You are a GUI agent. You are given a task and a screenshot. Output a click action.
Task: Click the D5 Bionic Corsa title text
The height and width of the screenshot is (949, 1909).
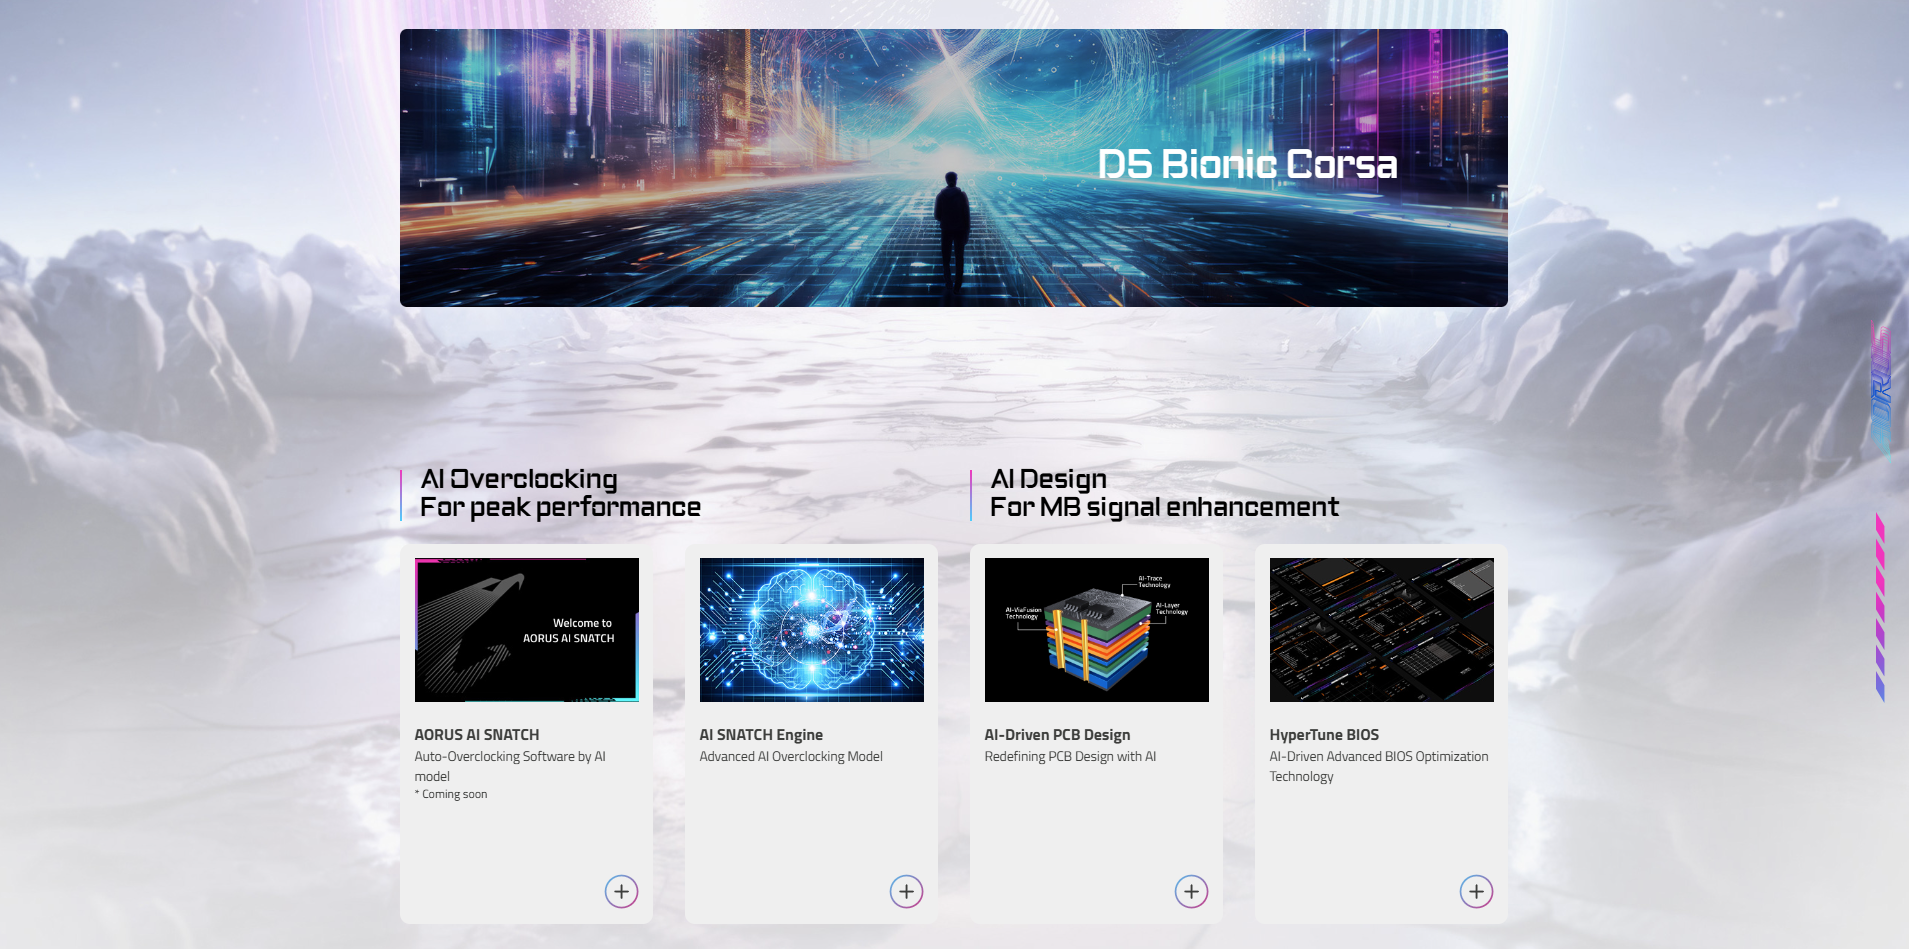pyautogui.click(x=1247, y=164)
